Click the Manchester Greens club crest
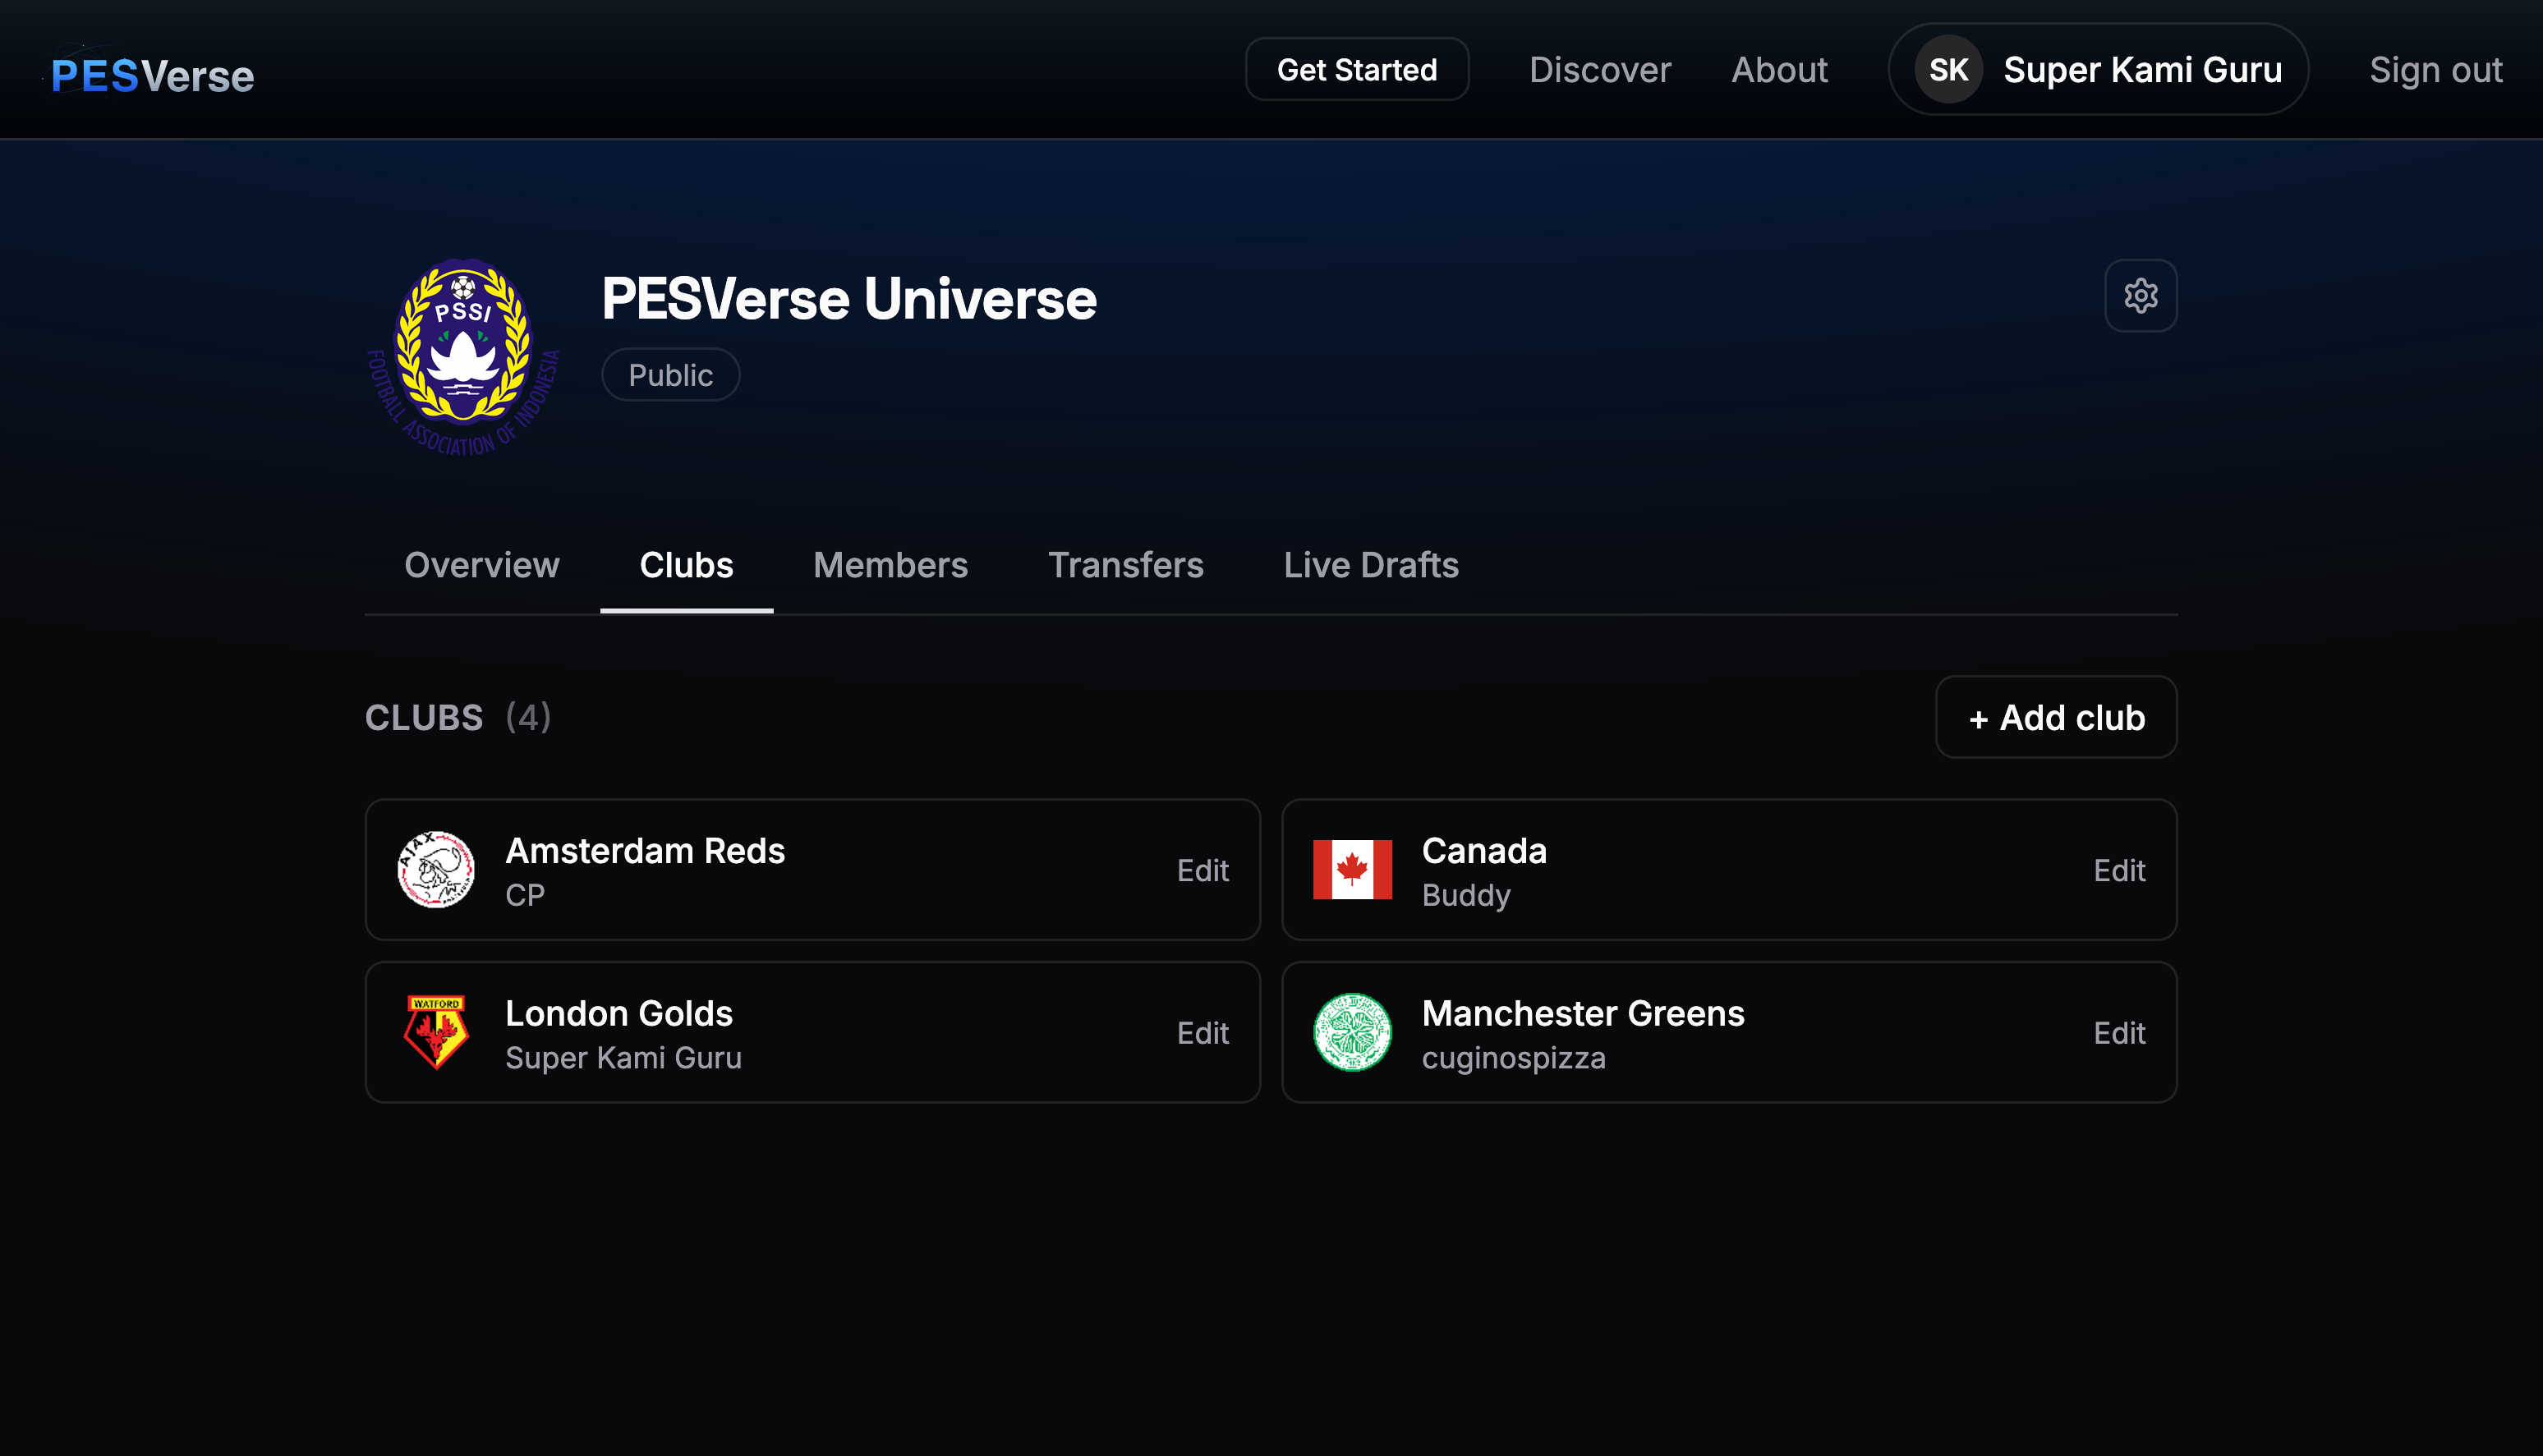This screenshot has height=1456, width=2543. pyautogui.click(x=1352, y=1032)
